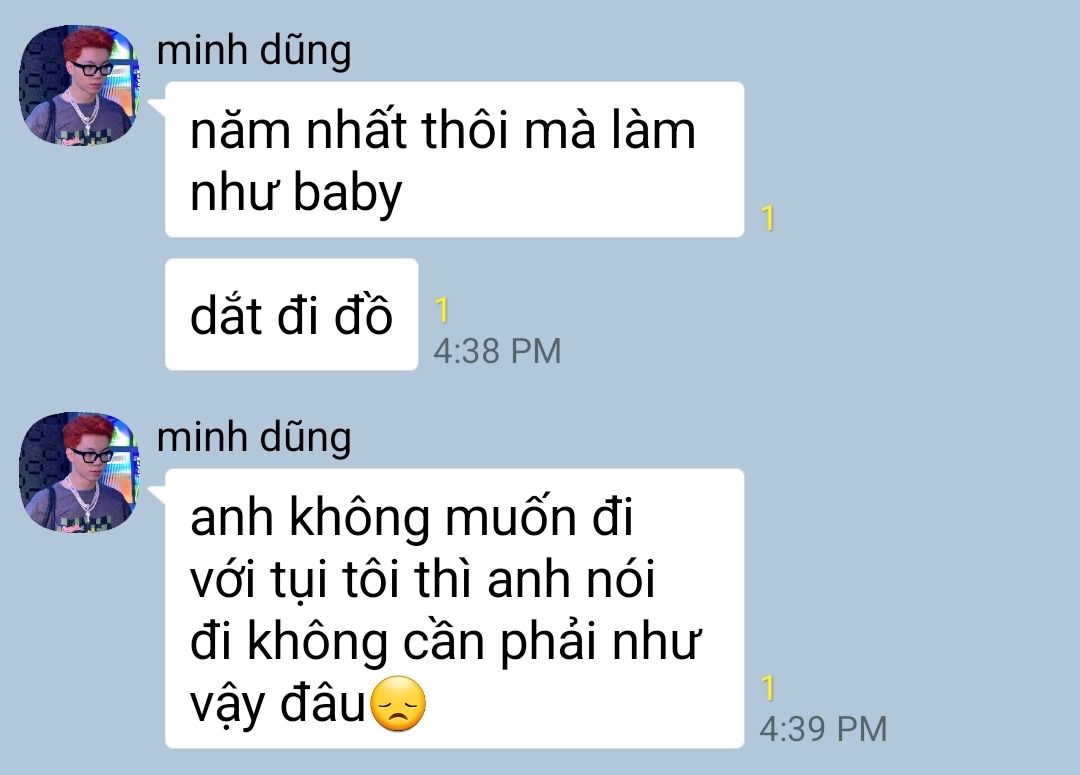The width and height of the screenshot is (1080, 775).
Task: Select the 'anh không muốn đi' message bubble
Action: coord(455,608)
